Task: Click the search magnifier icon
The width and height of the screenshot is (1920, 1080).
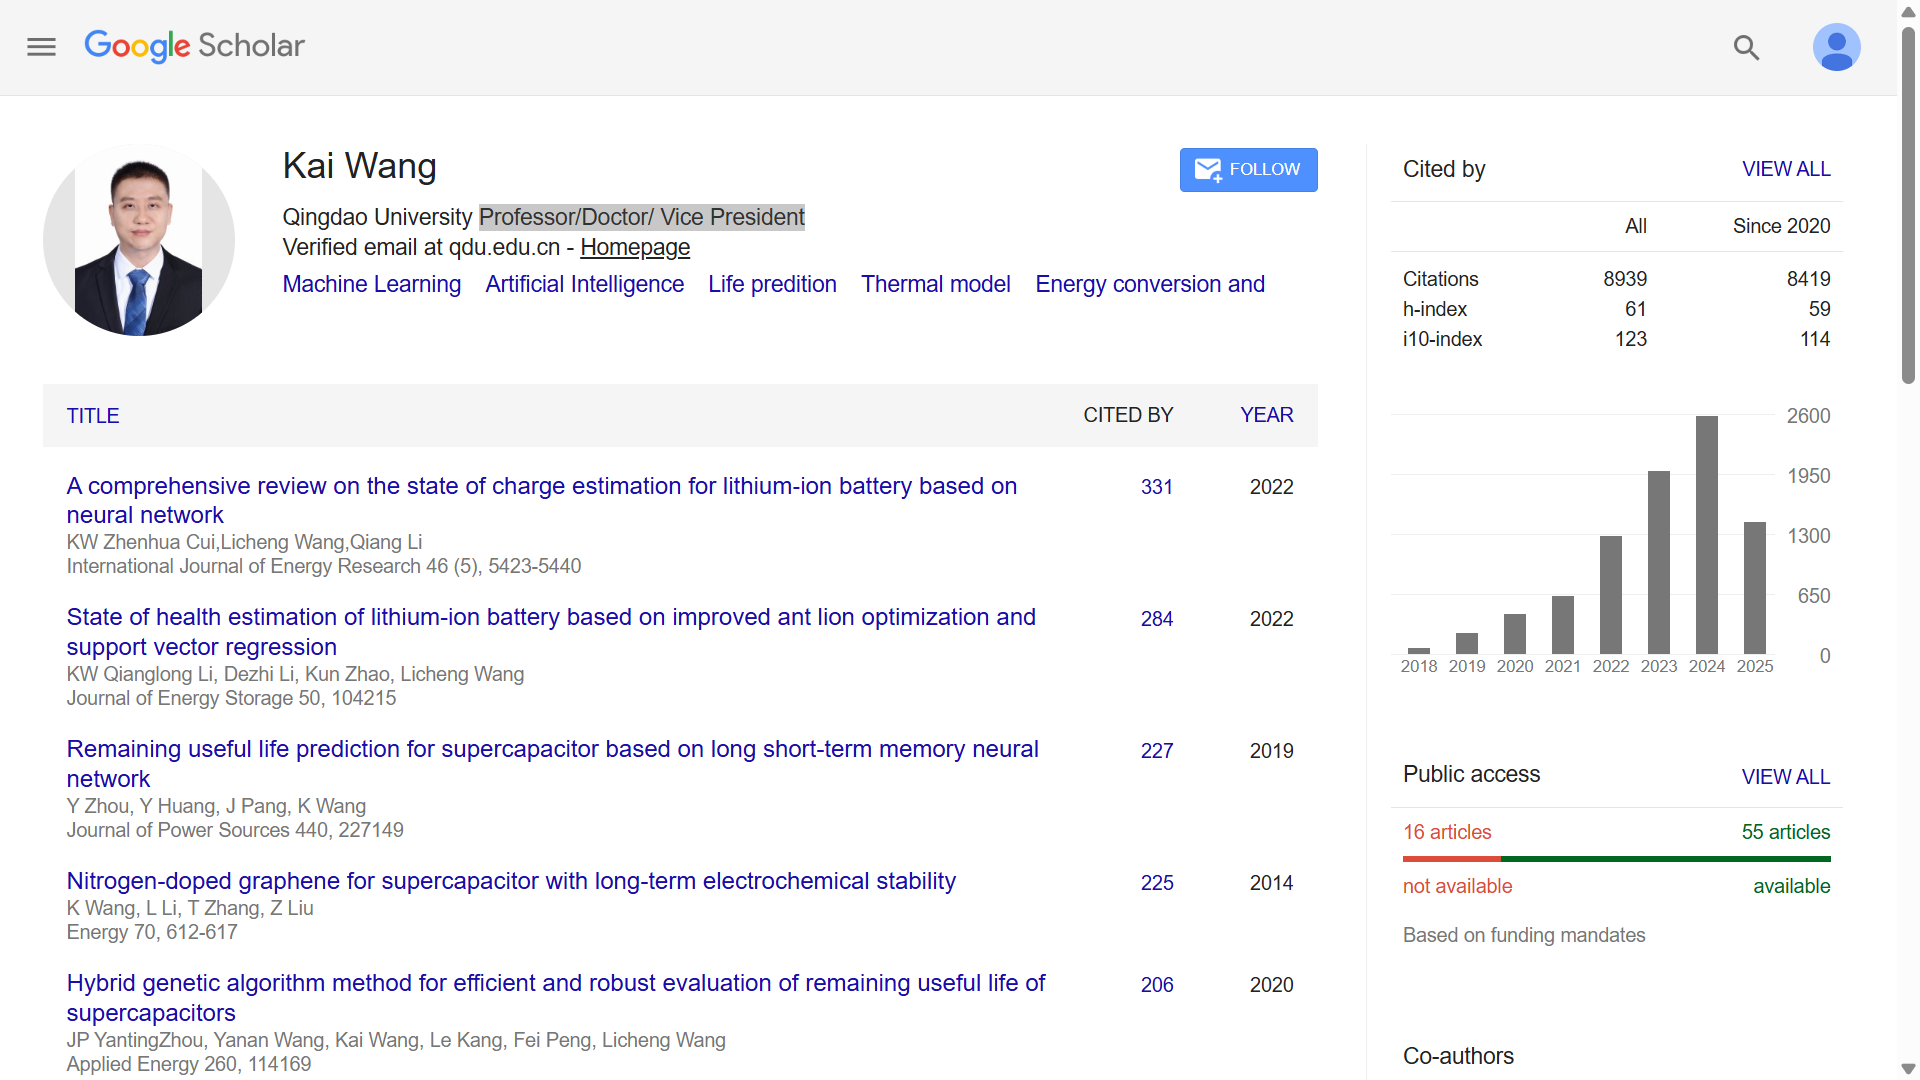Action: tap(1746, 47)
